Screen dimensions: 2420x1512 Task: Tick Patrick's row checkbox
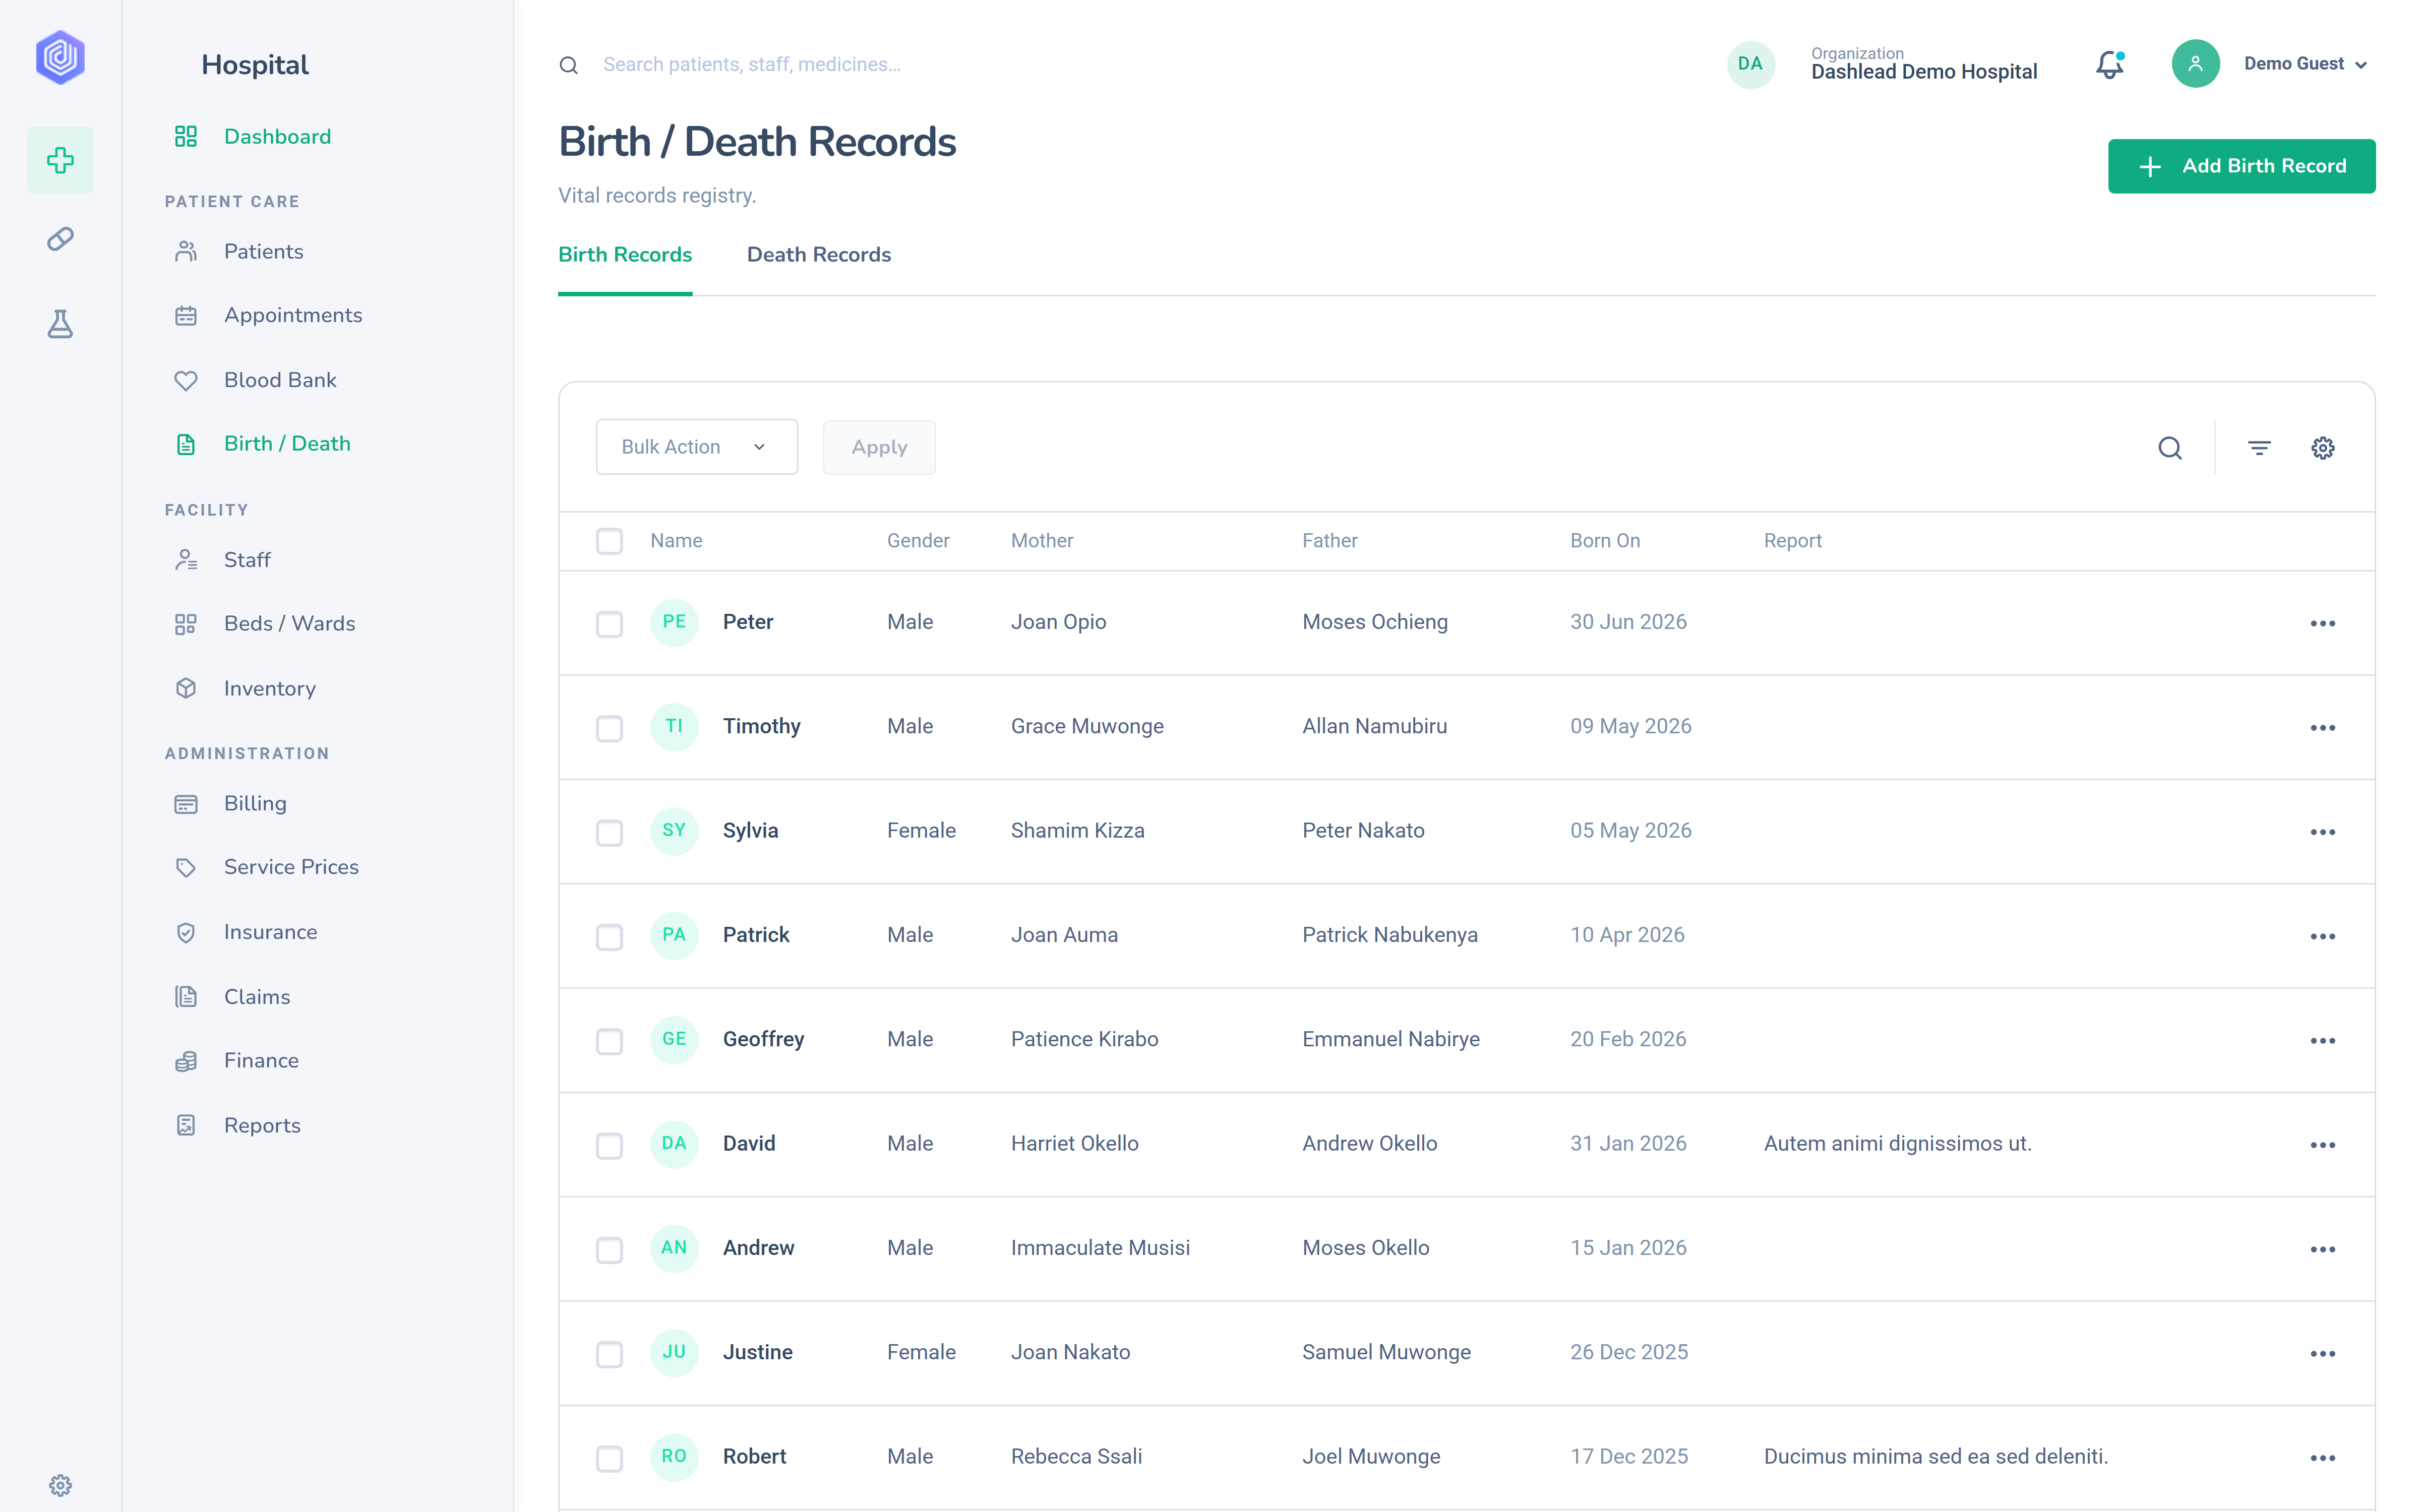(x=609, y=937)
